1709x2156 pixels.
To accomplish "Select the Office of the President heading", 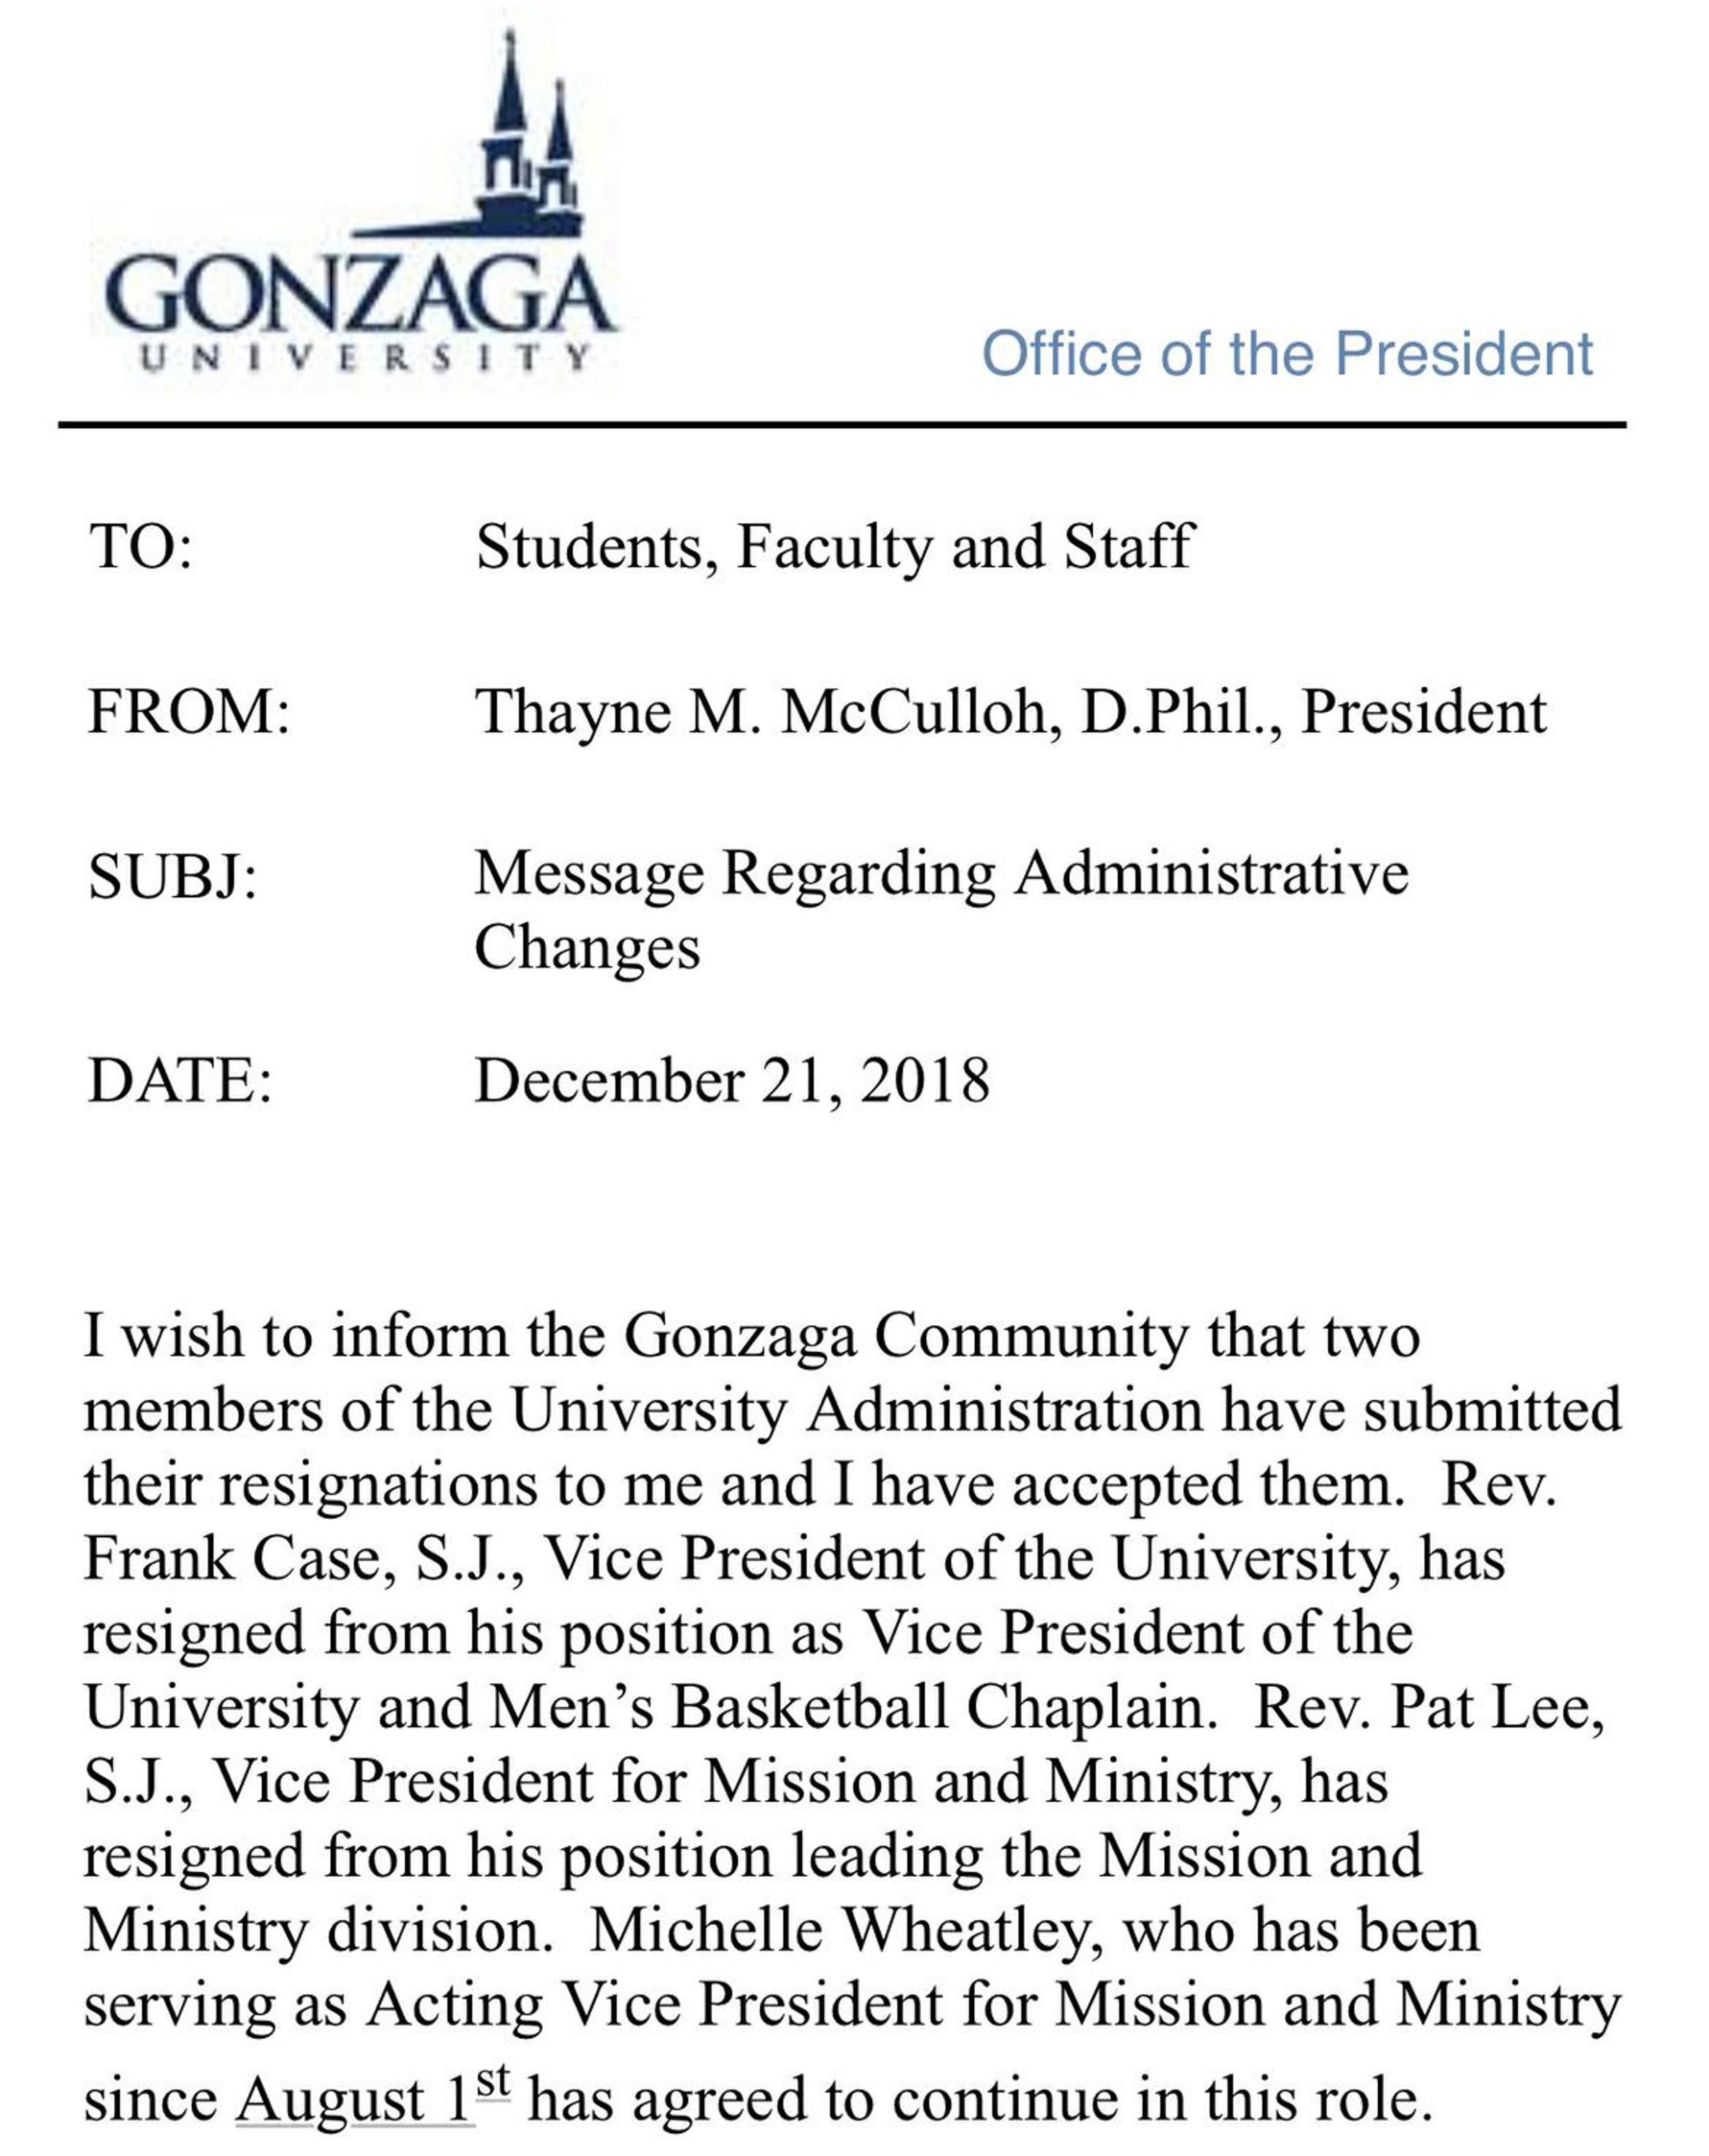I will (1286, 353).
